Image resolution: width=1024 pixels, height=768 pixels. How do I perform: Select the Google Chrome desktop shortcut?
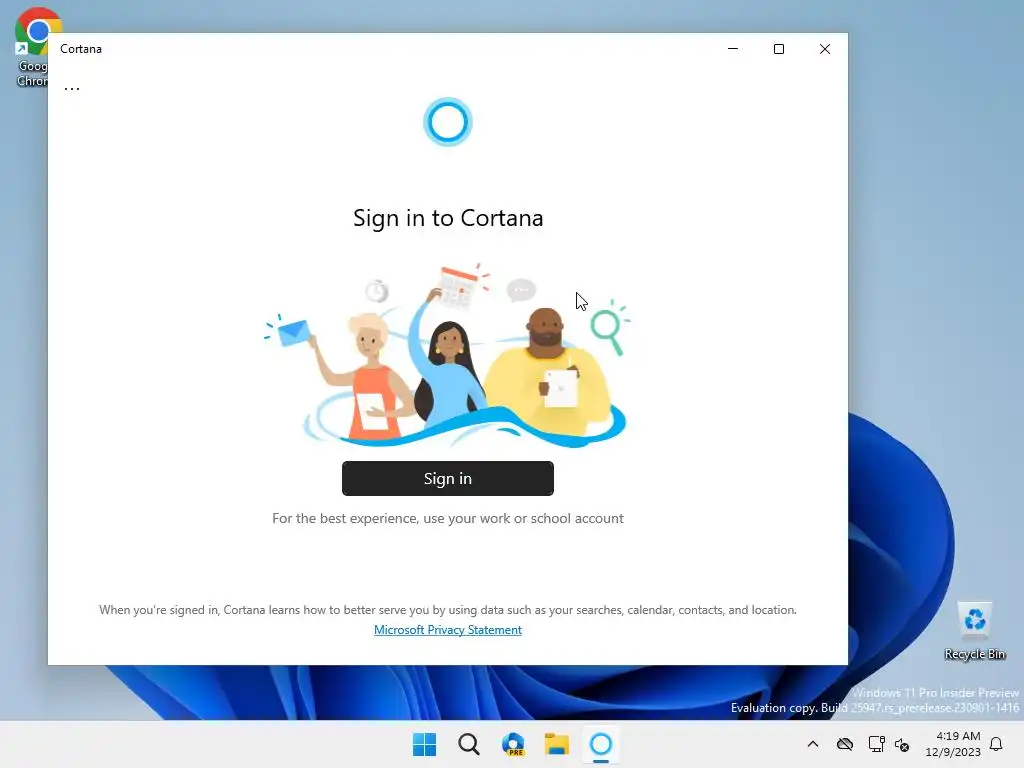click(31, 47)
